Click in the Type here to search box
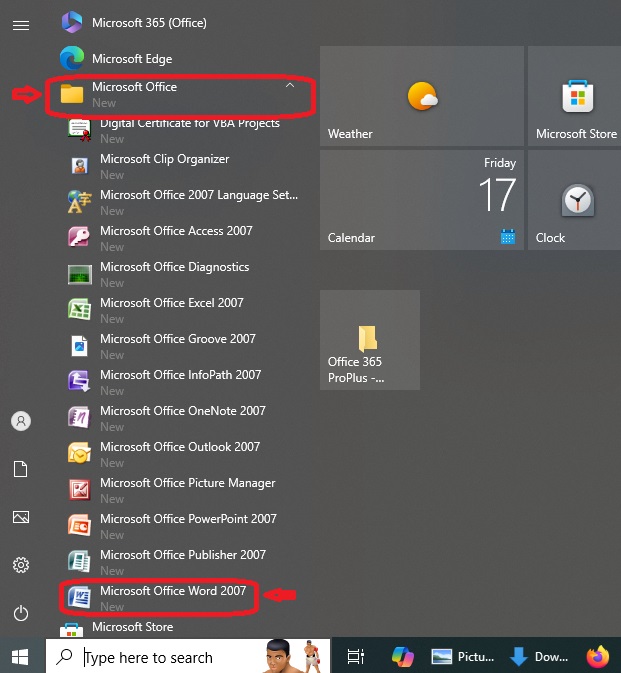This screenshot has width=621, height=673. (x=188, y=657)
